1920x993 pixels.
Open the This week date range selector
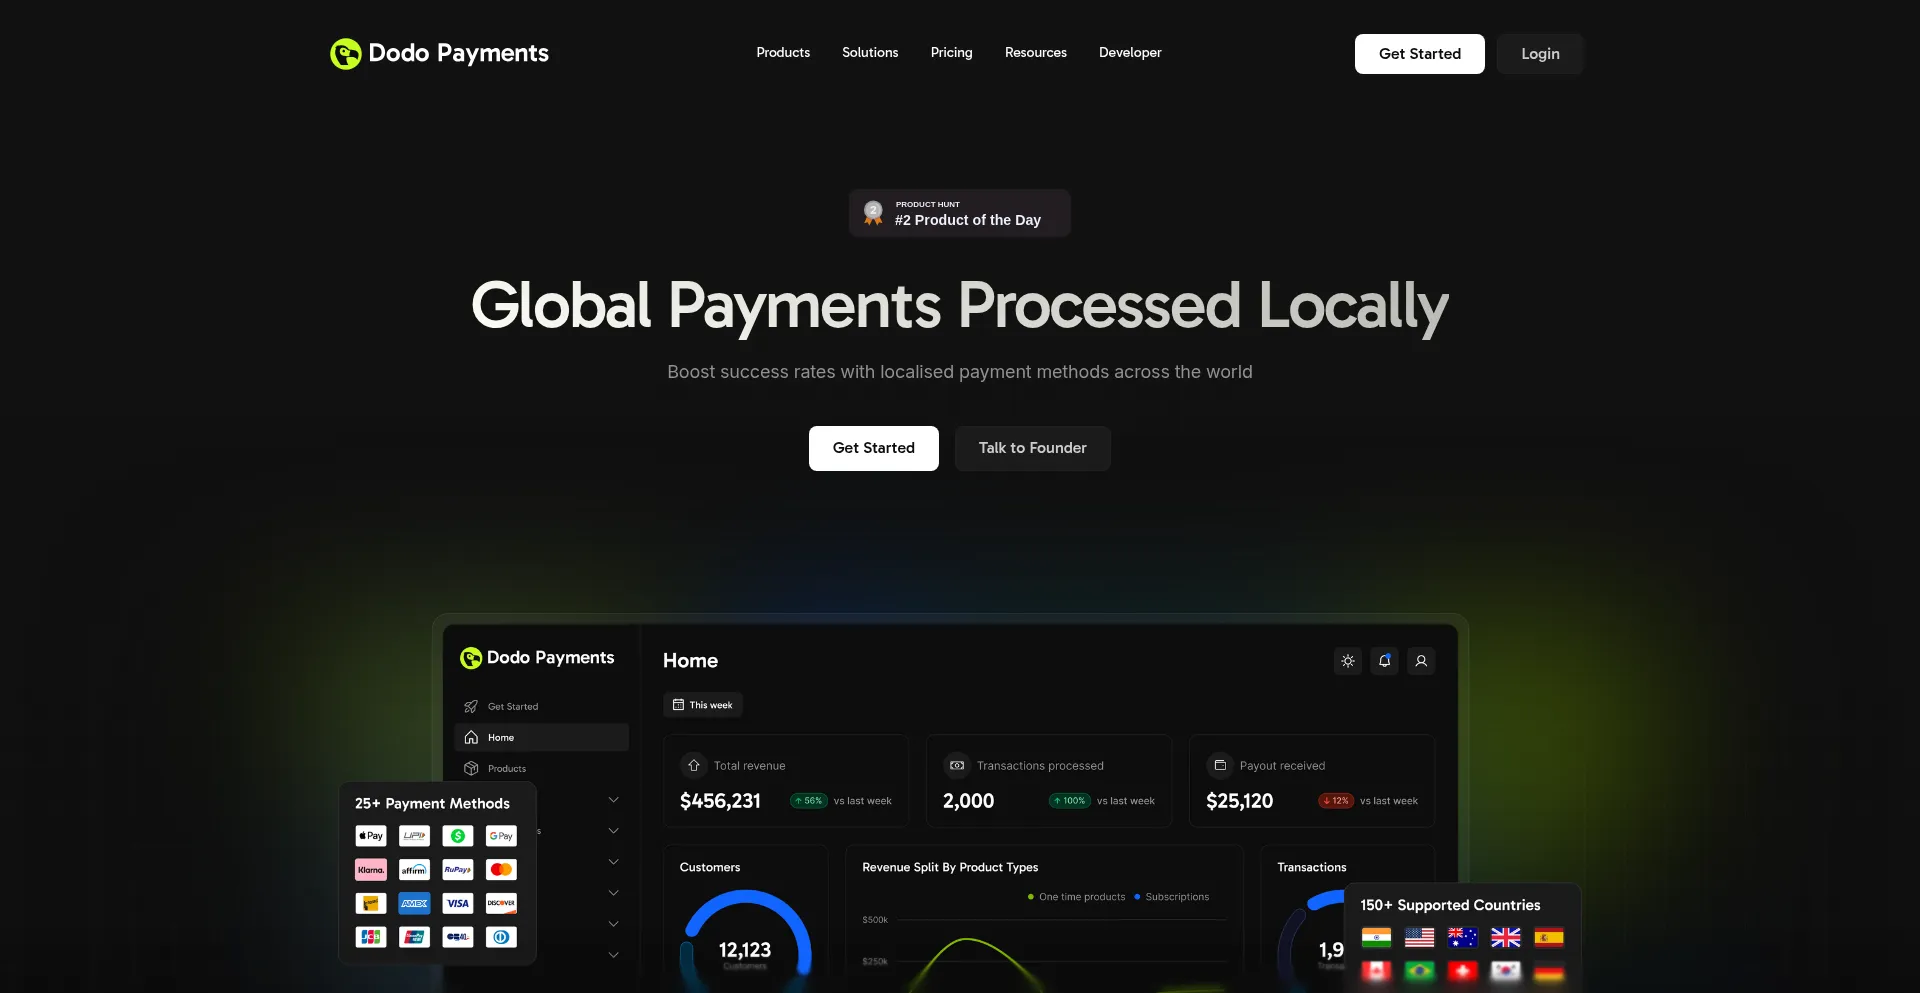tap(703, 705)
